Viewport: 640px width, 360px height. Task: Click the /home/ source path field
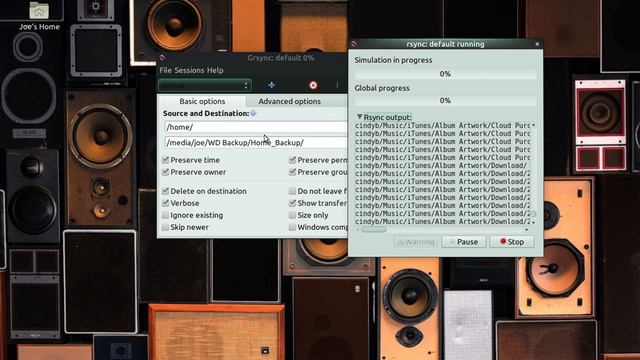[x=256, y=127]
